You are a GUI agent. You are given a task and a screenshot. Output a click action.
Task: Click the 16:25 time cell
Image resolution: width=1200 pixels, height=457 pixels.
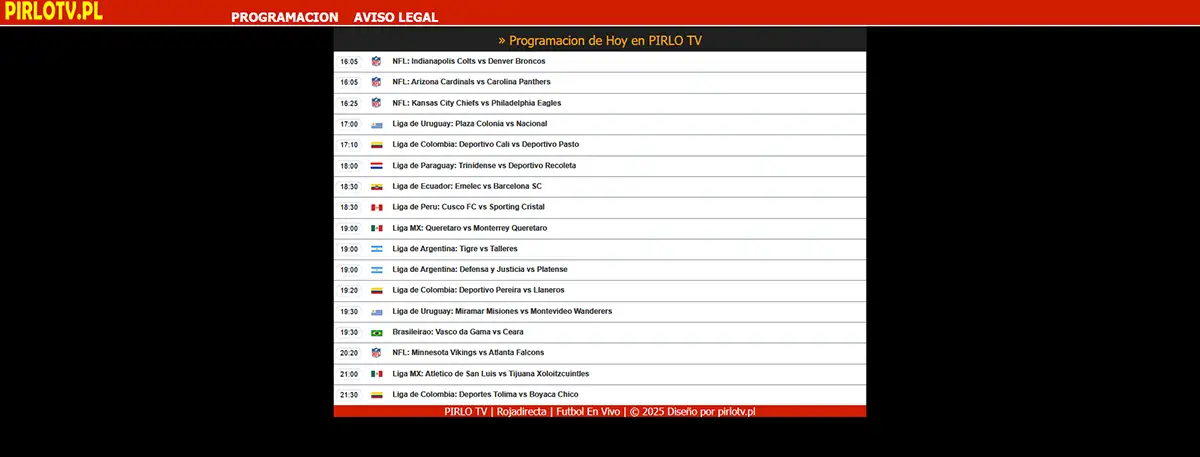click(x=349, y=103)
